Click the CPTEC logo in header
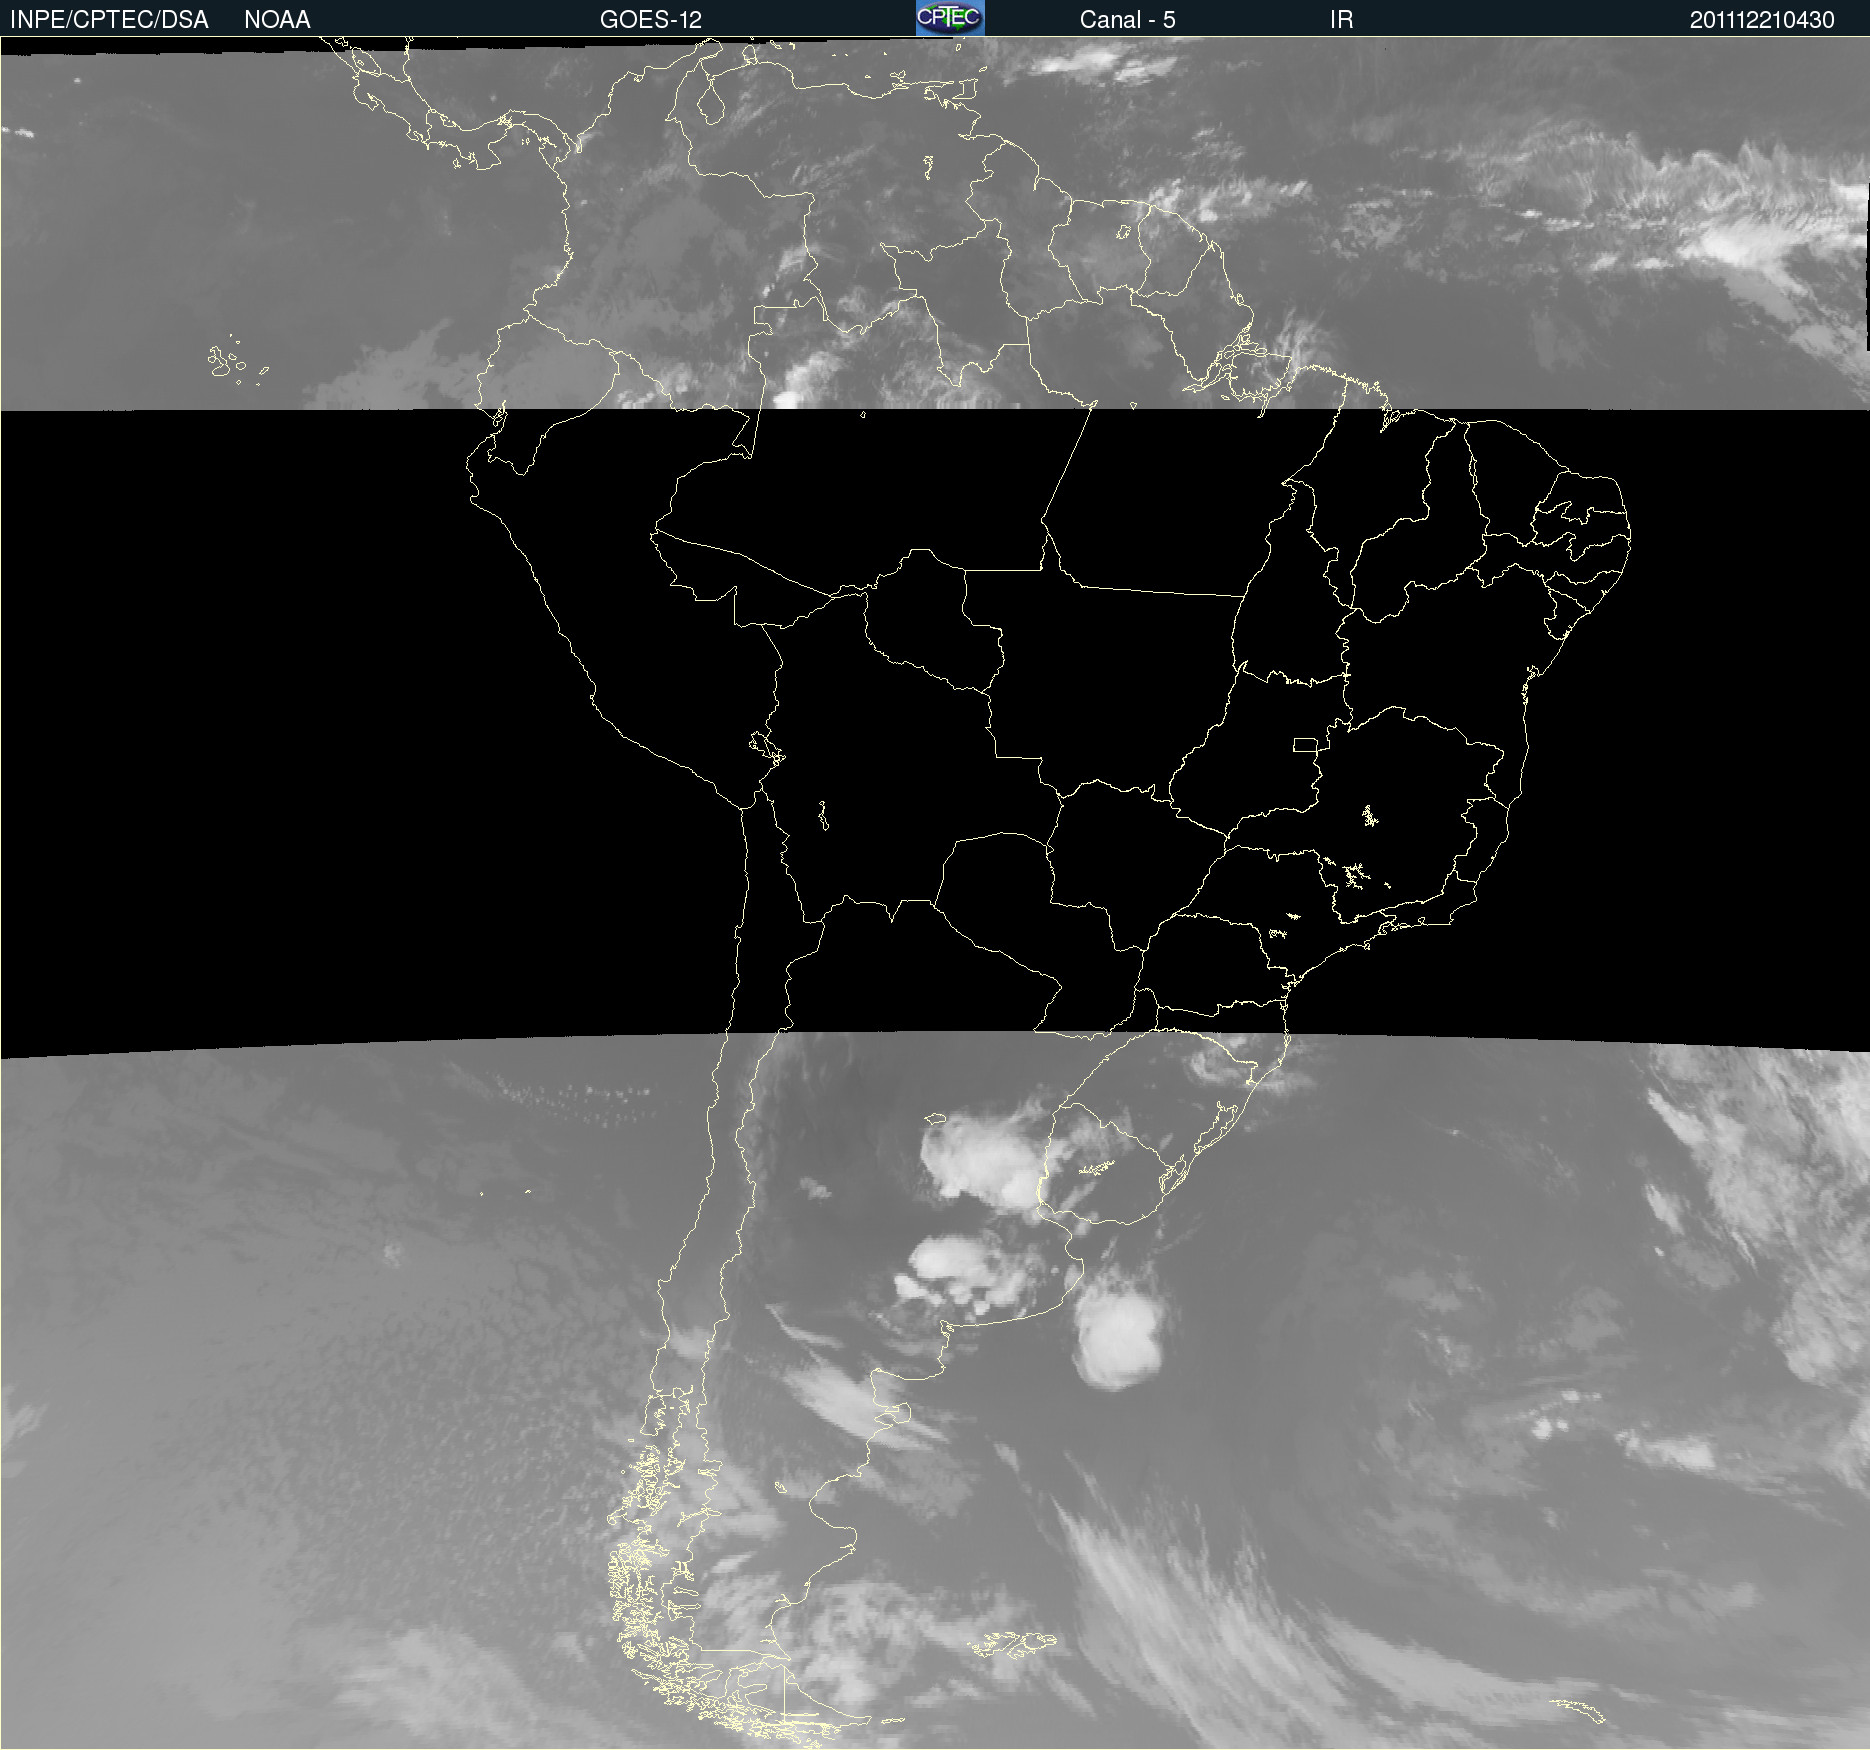 [950, 18]
